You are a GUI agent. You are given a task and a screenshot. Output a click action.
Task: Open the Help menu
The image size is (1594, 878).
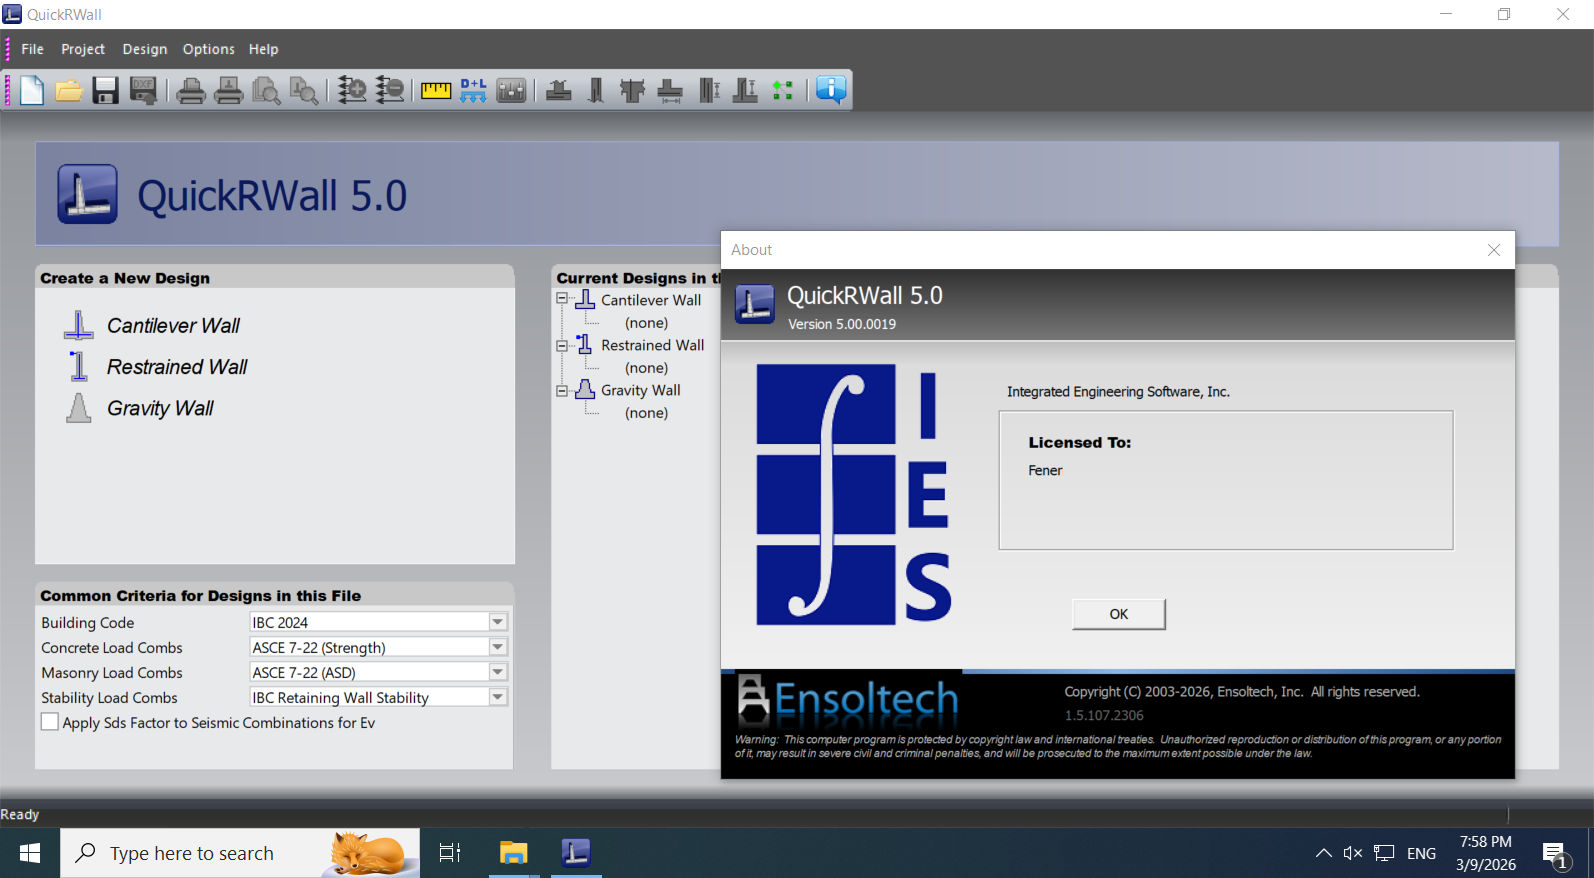pyautogui.click(x=263, y=49)
